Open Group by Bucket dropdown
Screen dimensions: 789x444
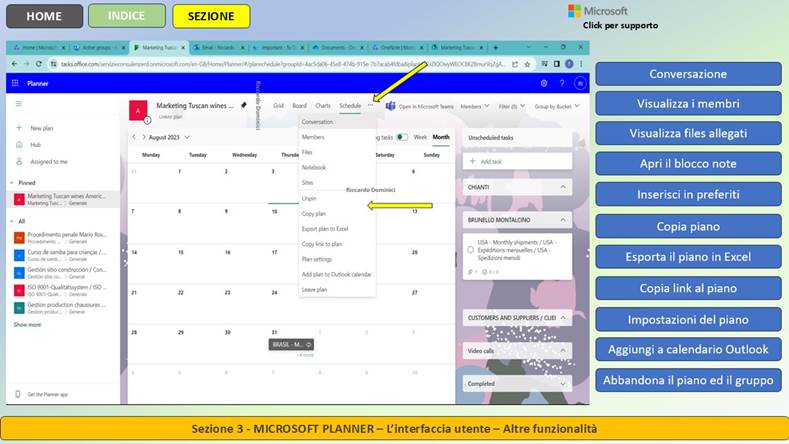click(557, 106)
